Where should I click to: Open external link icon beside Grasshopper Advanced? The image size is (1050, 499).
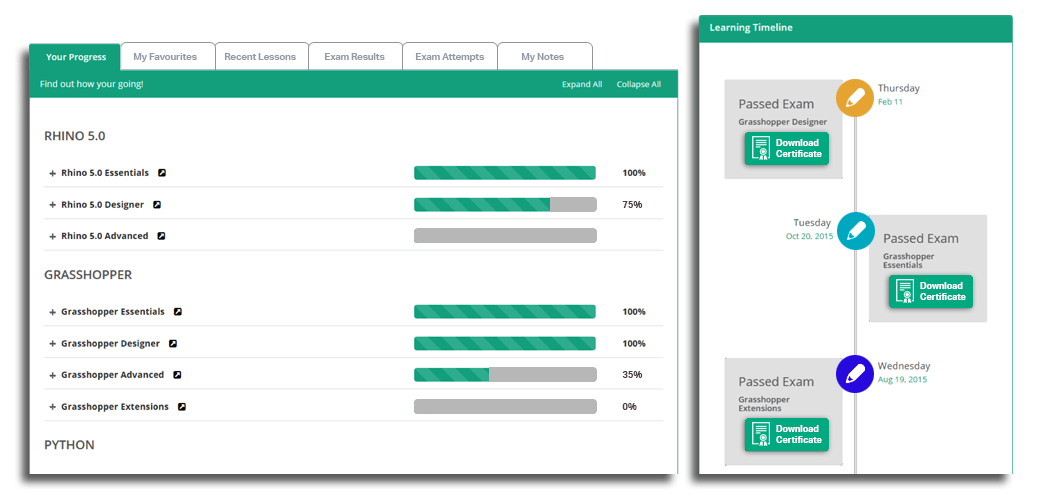(177, 374)
